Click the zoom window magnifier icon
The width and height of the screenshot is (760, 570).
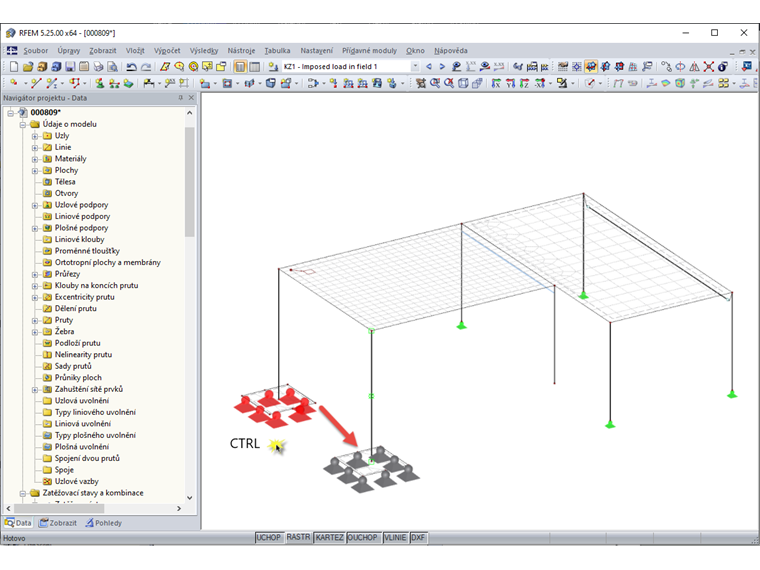435,83
